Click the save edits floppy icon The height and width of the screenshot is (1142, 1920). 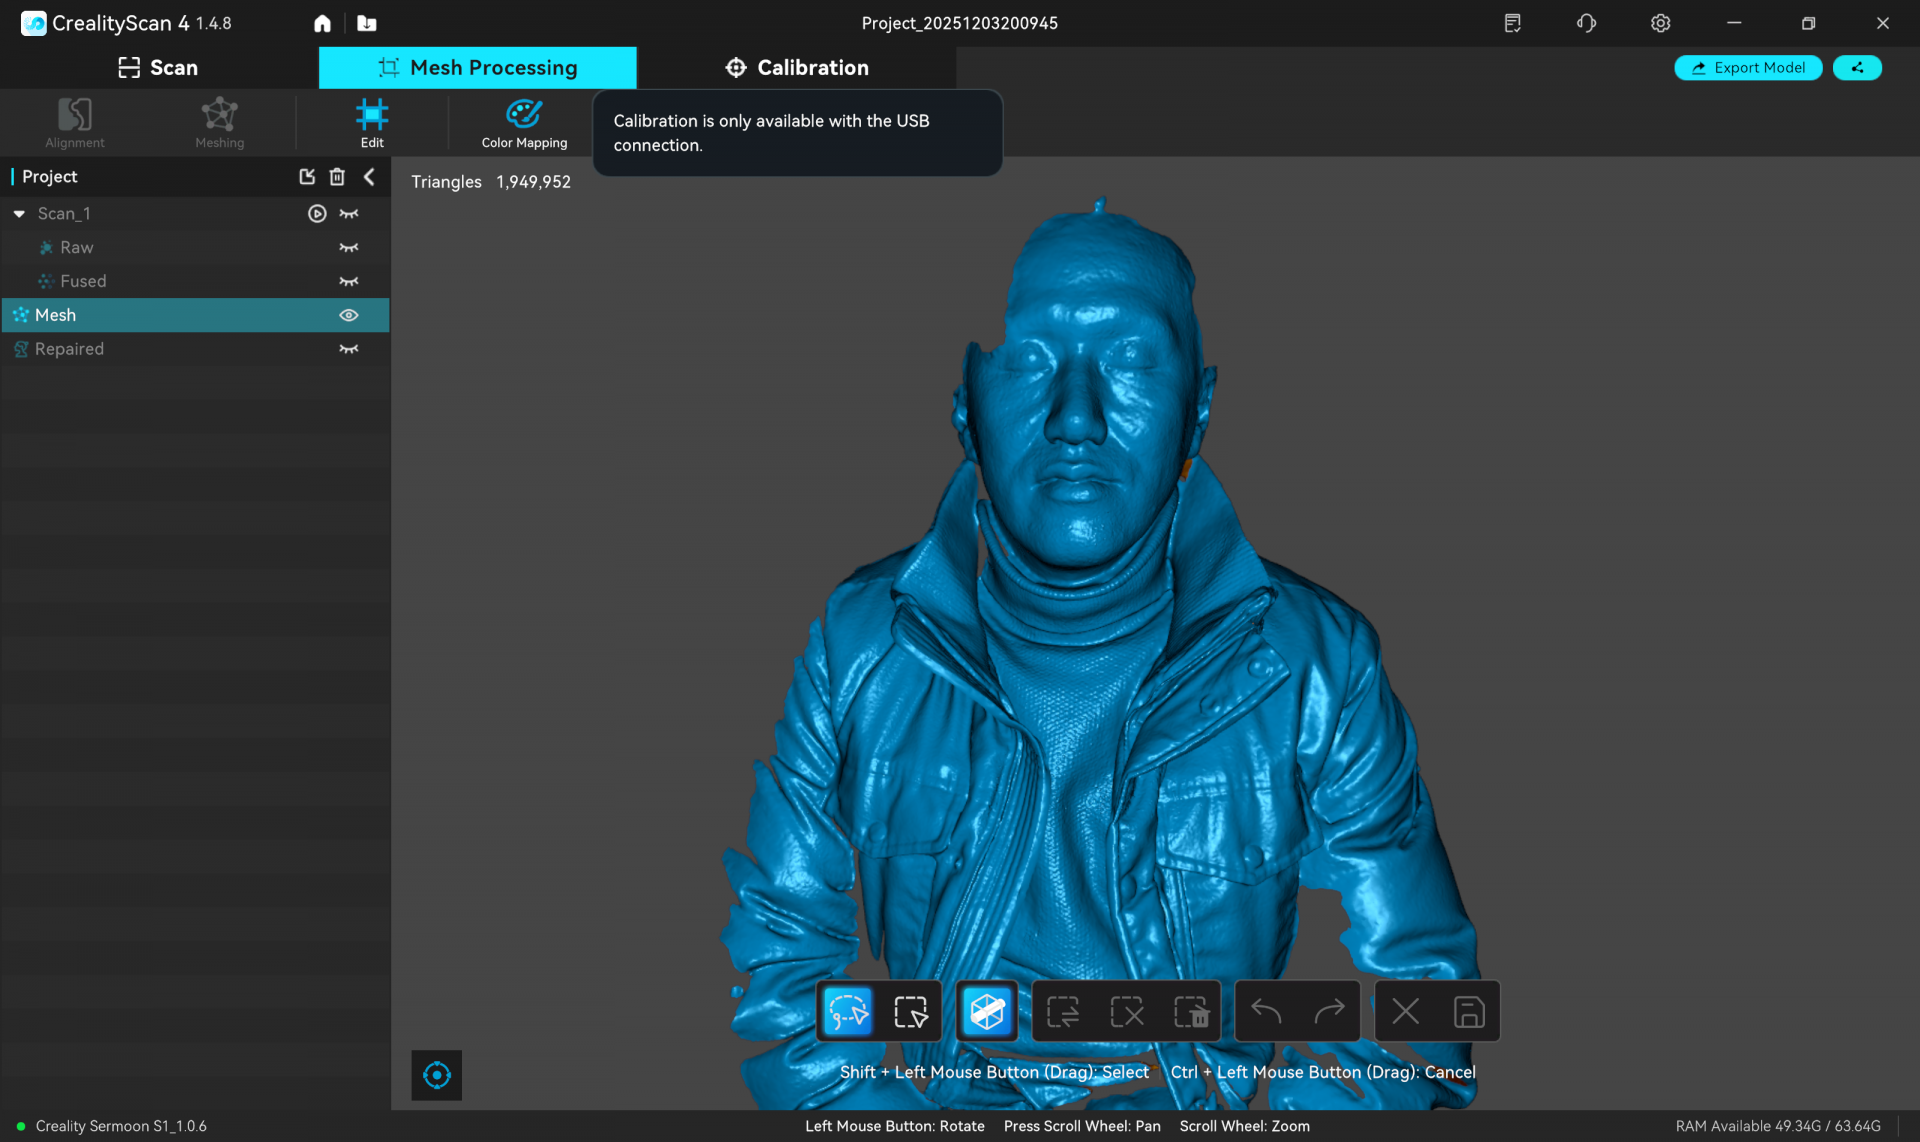(x=1468, y=1012)
